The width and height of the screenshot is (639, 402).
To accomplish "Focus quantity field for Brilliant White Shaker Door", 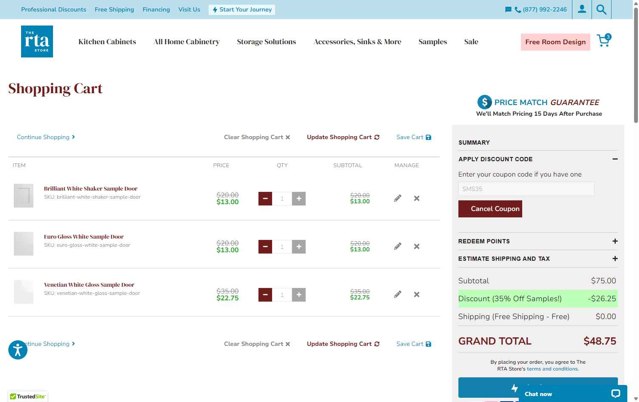I will pos(282,199).
